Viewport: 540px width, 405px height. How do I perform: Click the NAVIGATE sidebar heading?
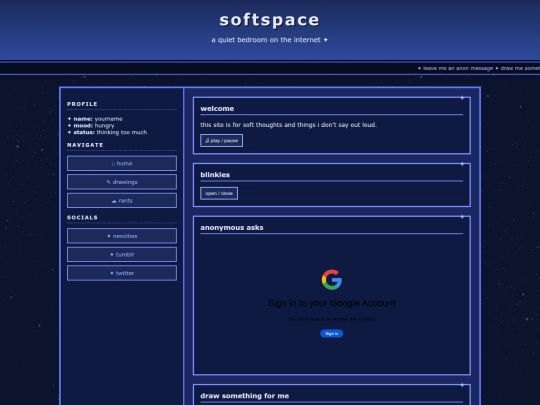click(85, 145)
